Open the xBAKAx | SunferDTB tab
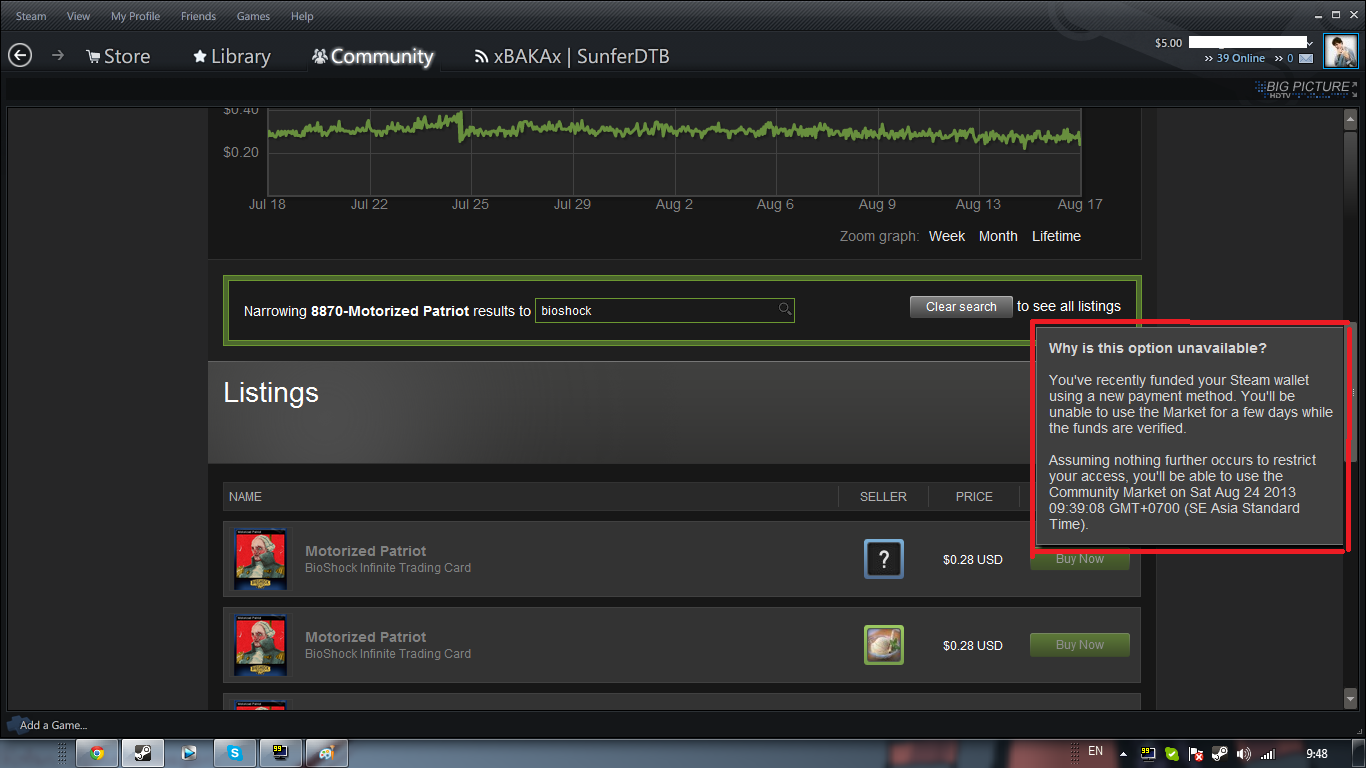Image resolution: width=1366 pixels, height=768 pixels. [x=572, y=56]
